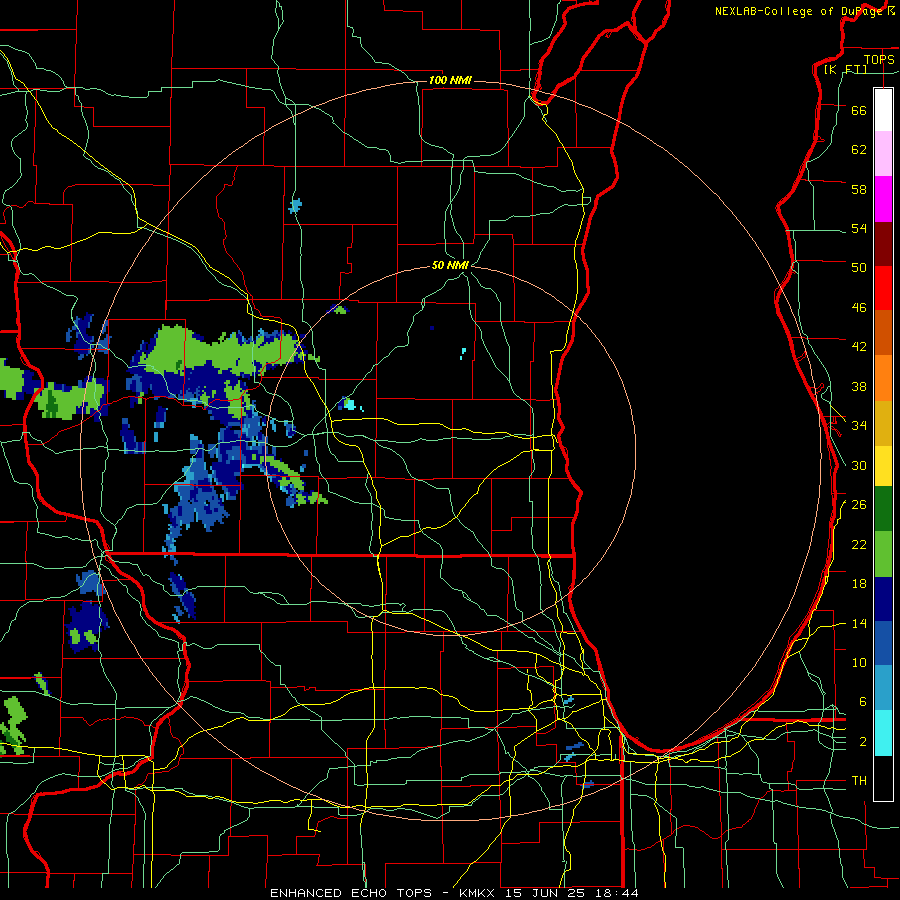Click the "50 NMI" range ring label
900x900 pixels.
(450, 265)
